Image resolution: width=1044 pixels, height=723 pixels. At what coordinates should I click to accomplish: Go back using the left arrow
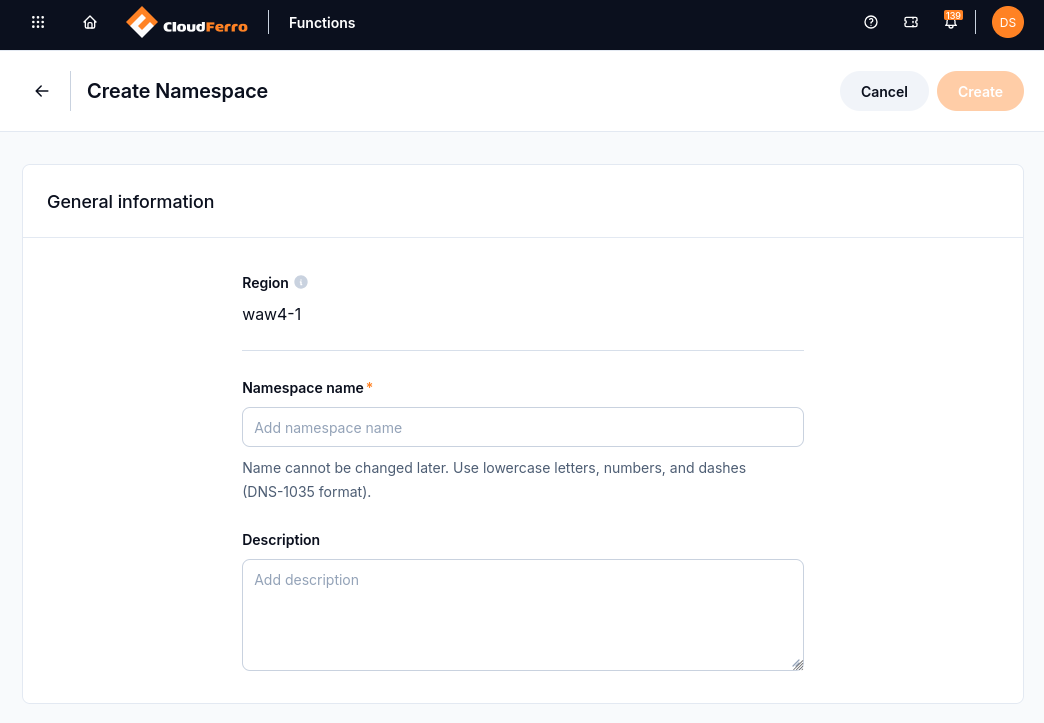42,91
